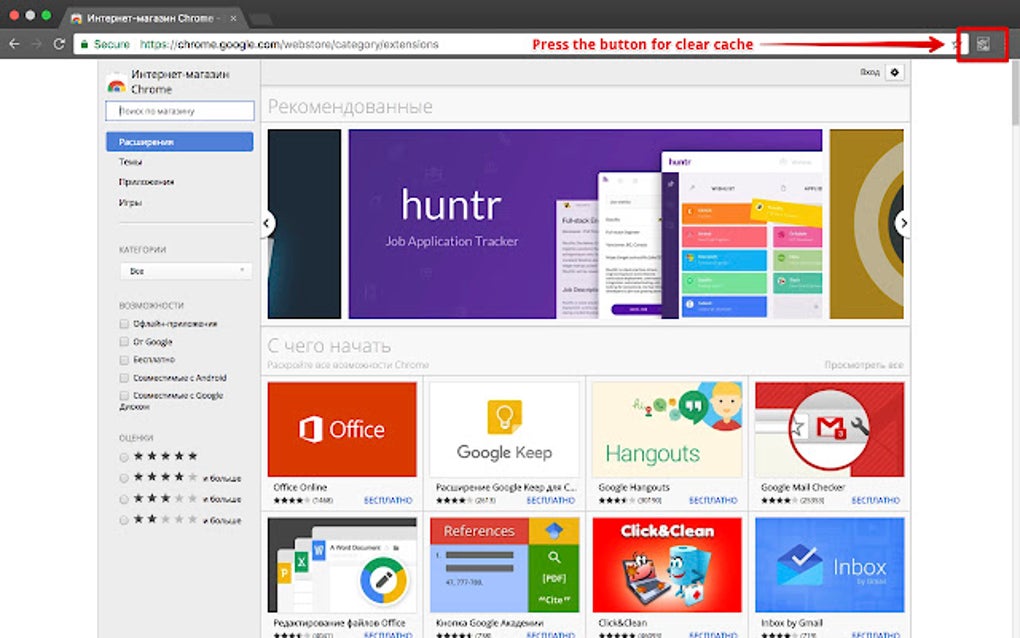
Task: Open the settings gear next to Вход
Action: tap(895, 72)
